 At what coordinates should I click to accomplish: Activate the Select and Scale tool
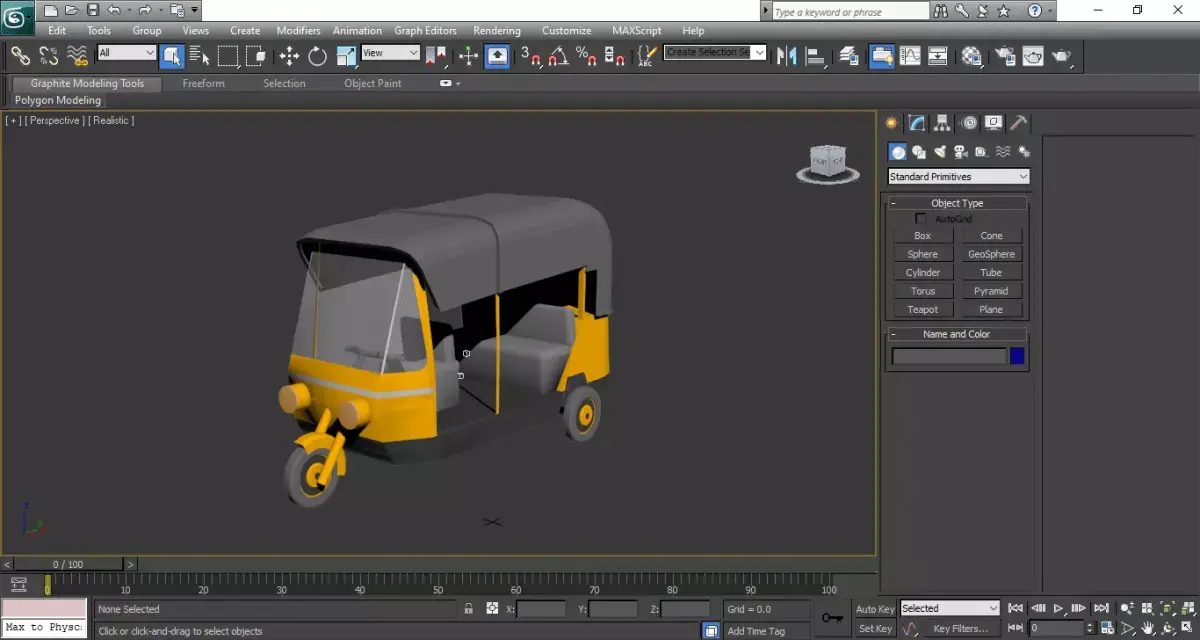coord(346,55)
